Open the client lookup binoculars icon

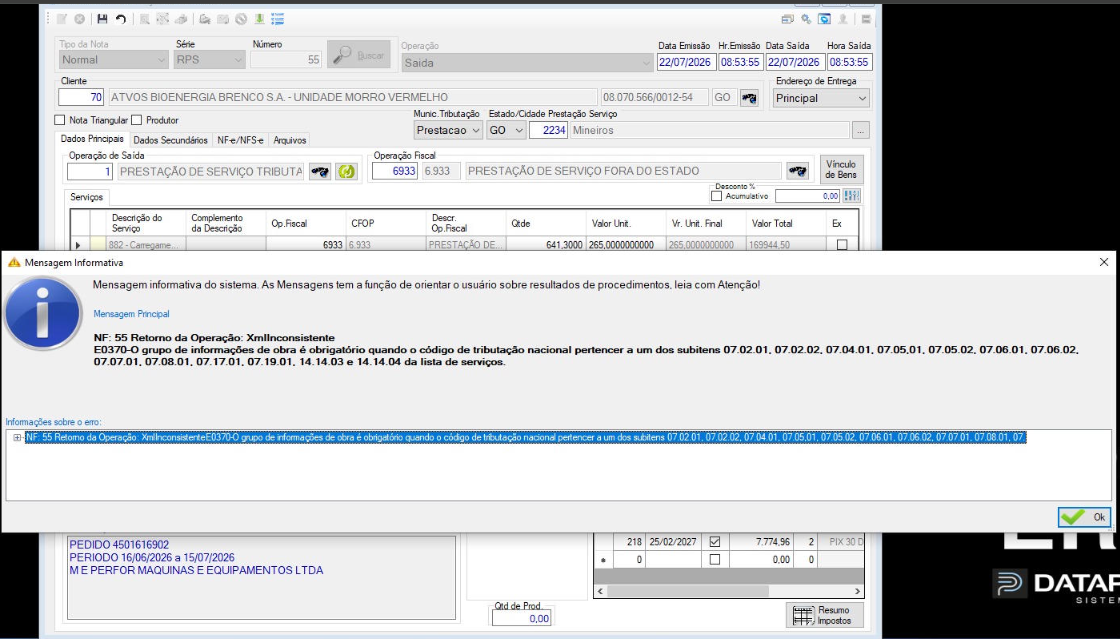[x=749, y=98]
